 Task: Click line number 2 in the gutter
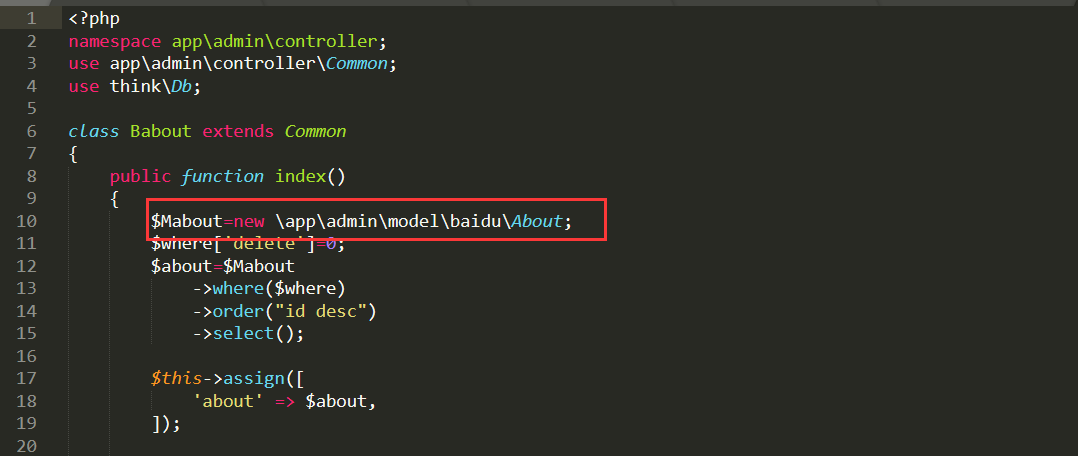31,41
